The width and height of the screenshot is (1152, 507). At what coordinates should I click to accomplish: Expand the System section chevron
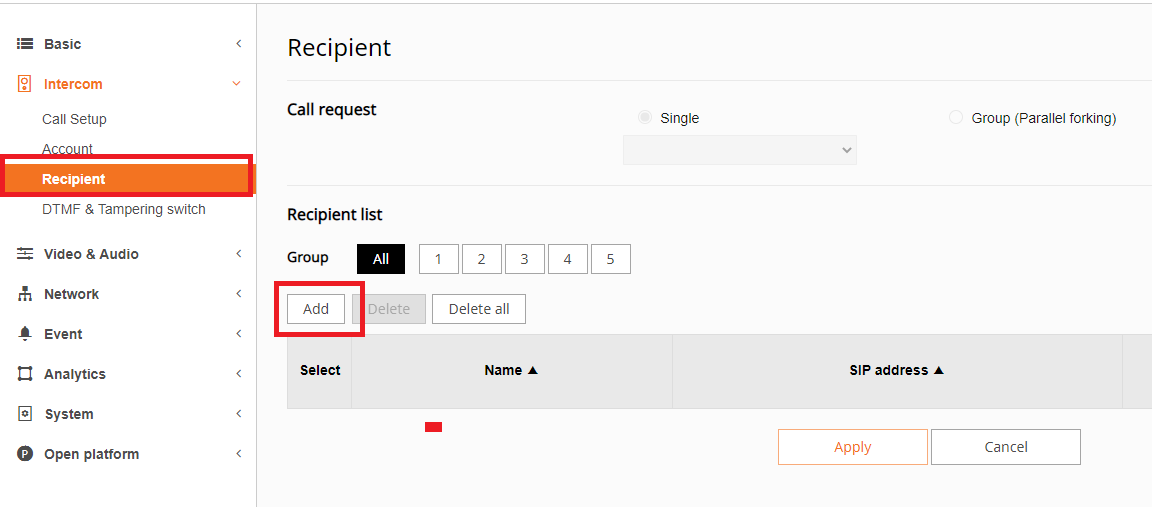coord(238,414)
